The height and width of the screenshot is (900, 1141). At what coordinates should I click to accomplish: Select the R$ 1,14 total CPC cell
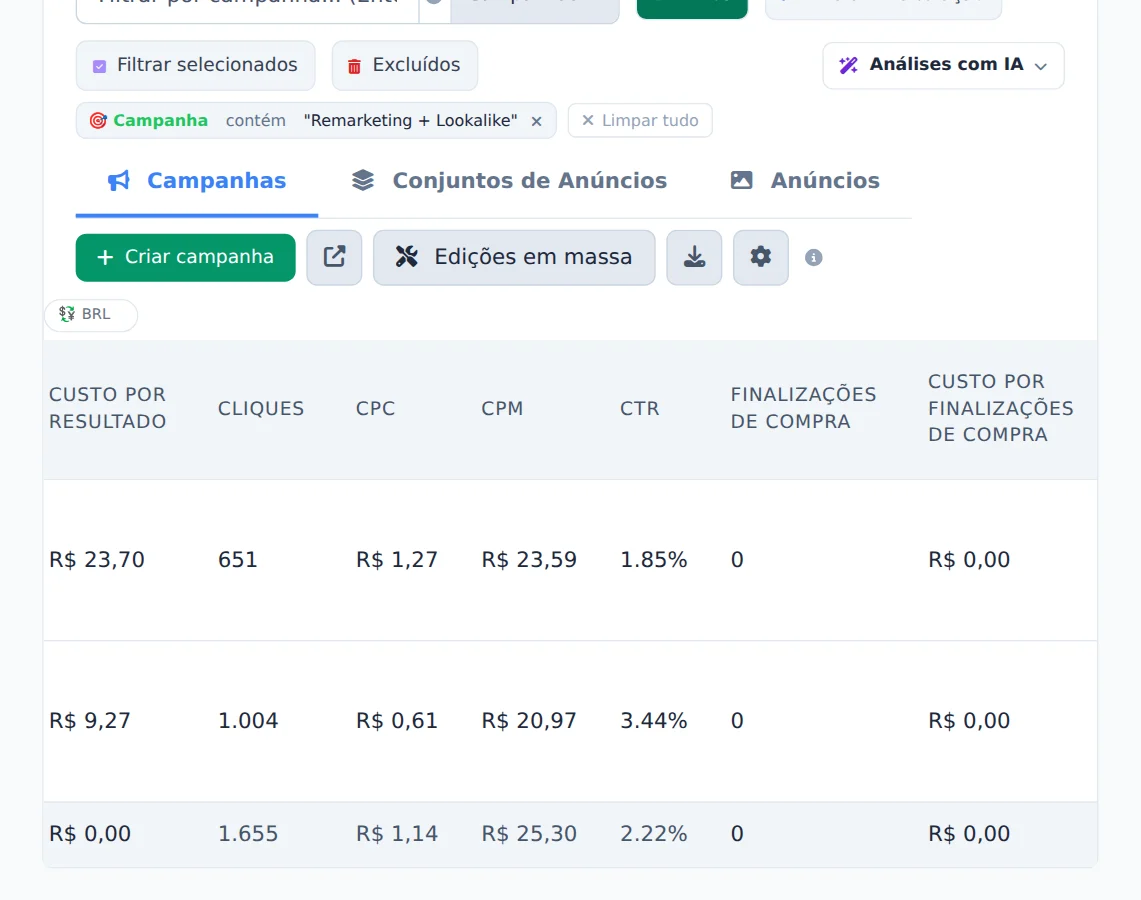pyautogui.click(x=397, y=834)
